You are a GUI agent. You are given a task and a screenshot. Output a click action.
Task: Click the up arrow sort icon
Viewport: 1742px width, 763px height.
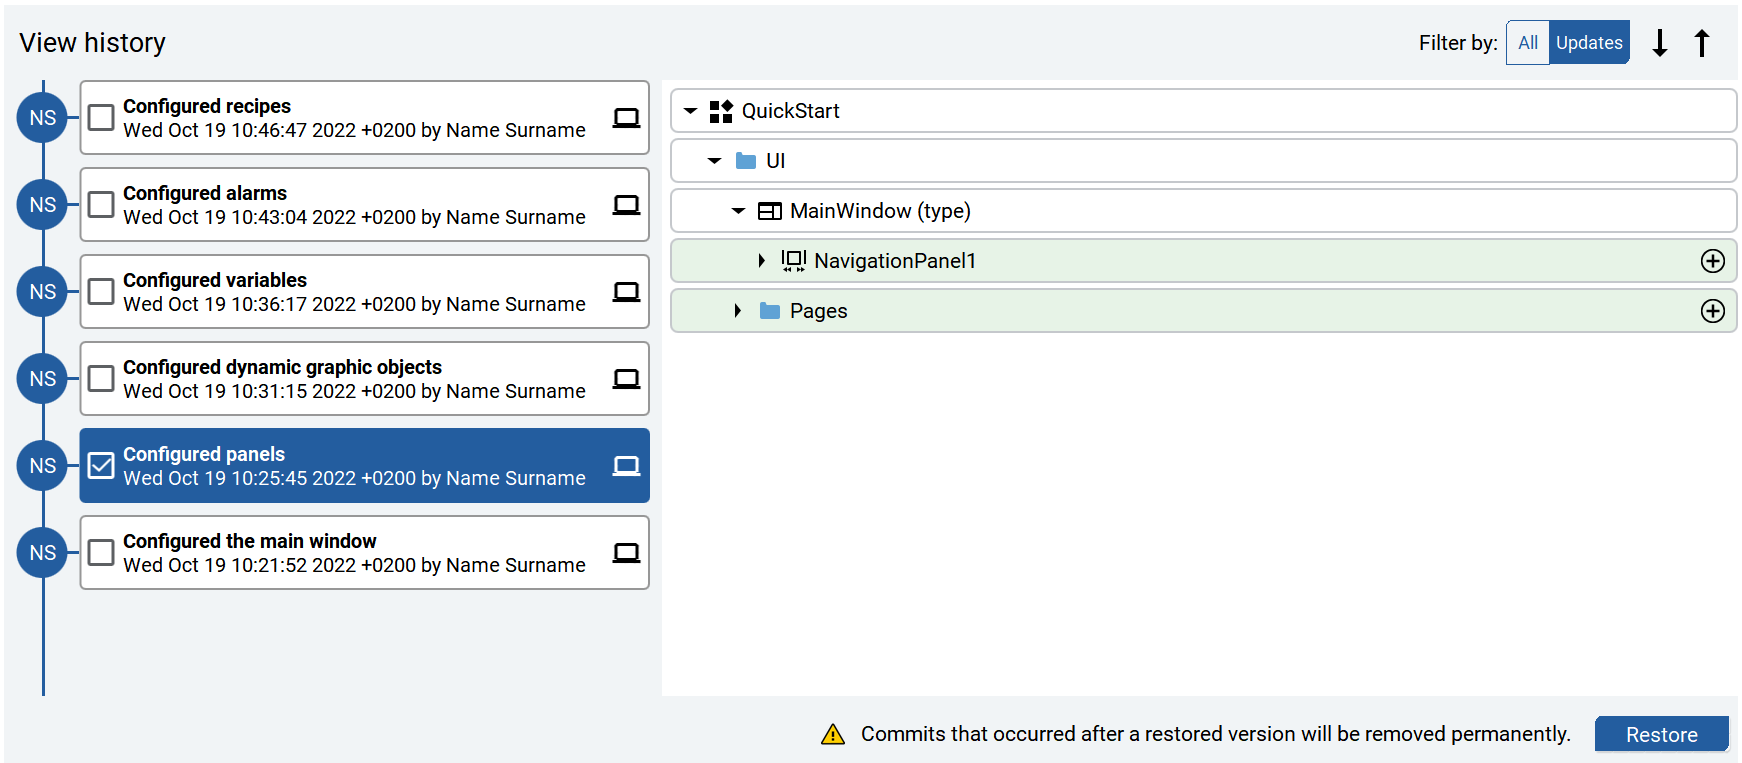1702,43
